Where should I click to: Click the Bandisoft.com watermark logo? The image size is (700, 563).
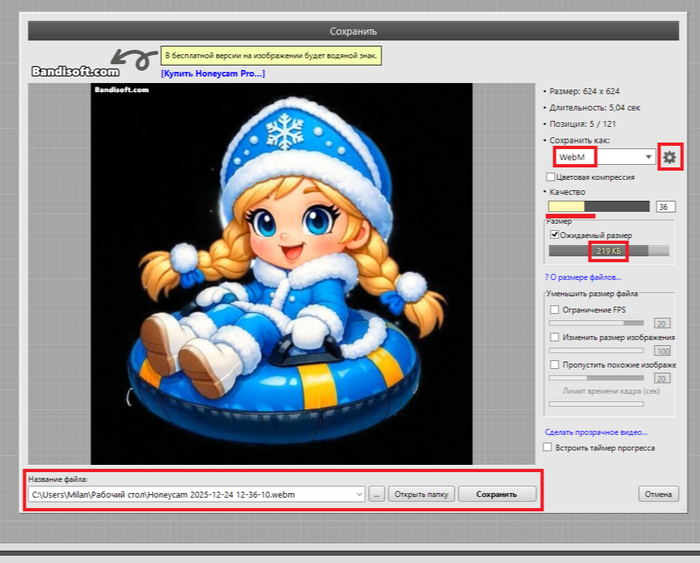tap(75, 71)
